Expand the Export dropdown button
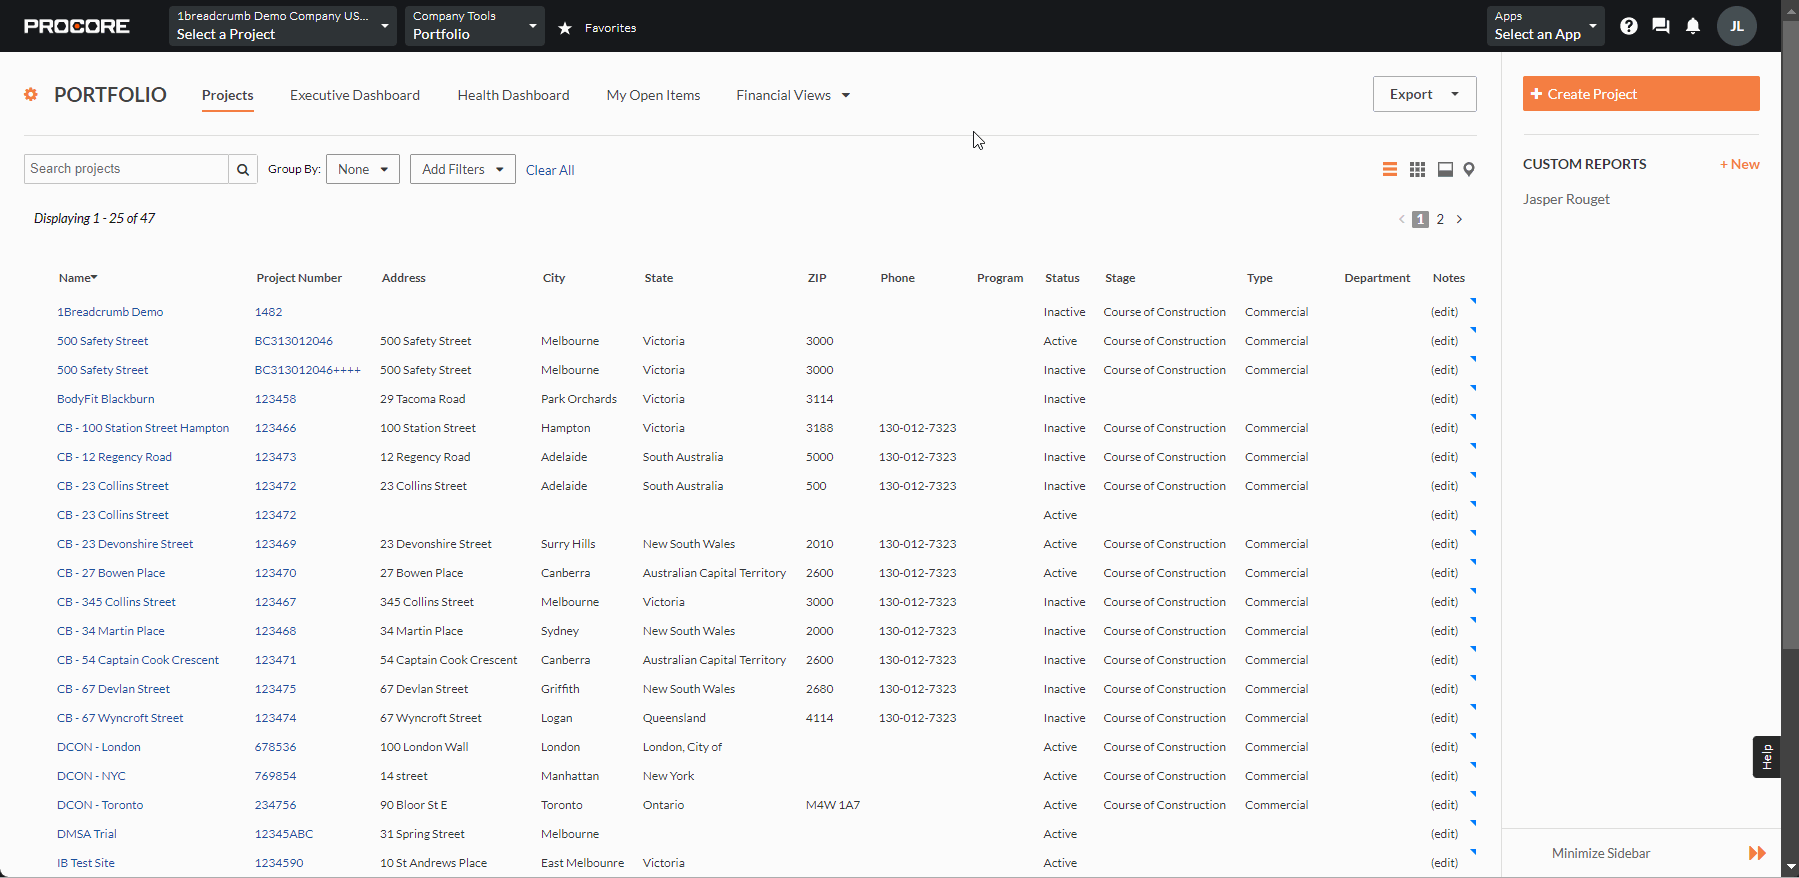This screenshot has width=1799, height=878. (1424, 94)
